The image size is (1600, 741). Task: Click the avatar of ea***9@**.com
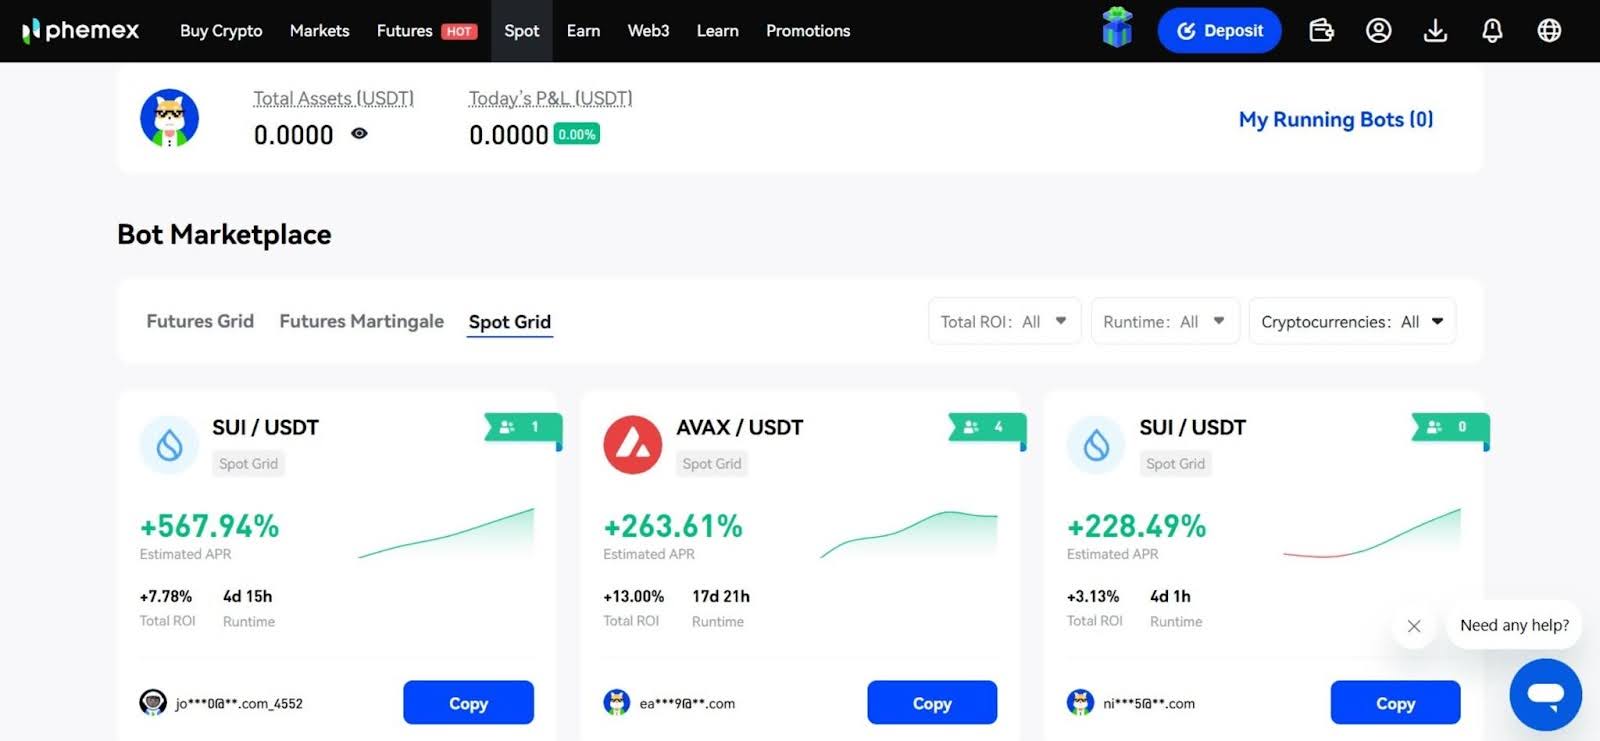coord(617,703)
